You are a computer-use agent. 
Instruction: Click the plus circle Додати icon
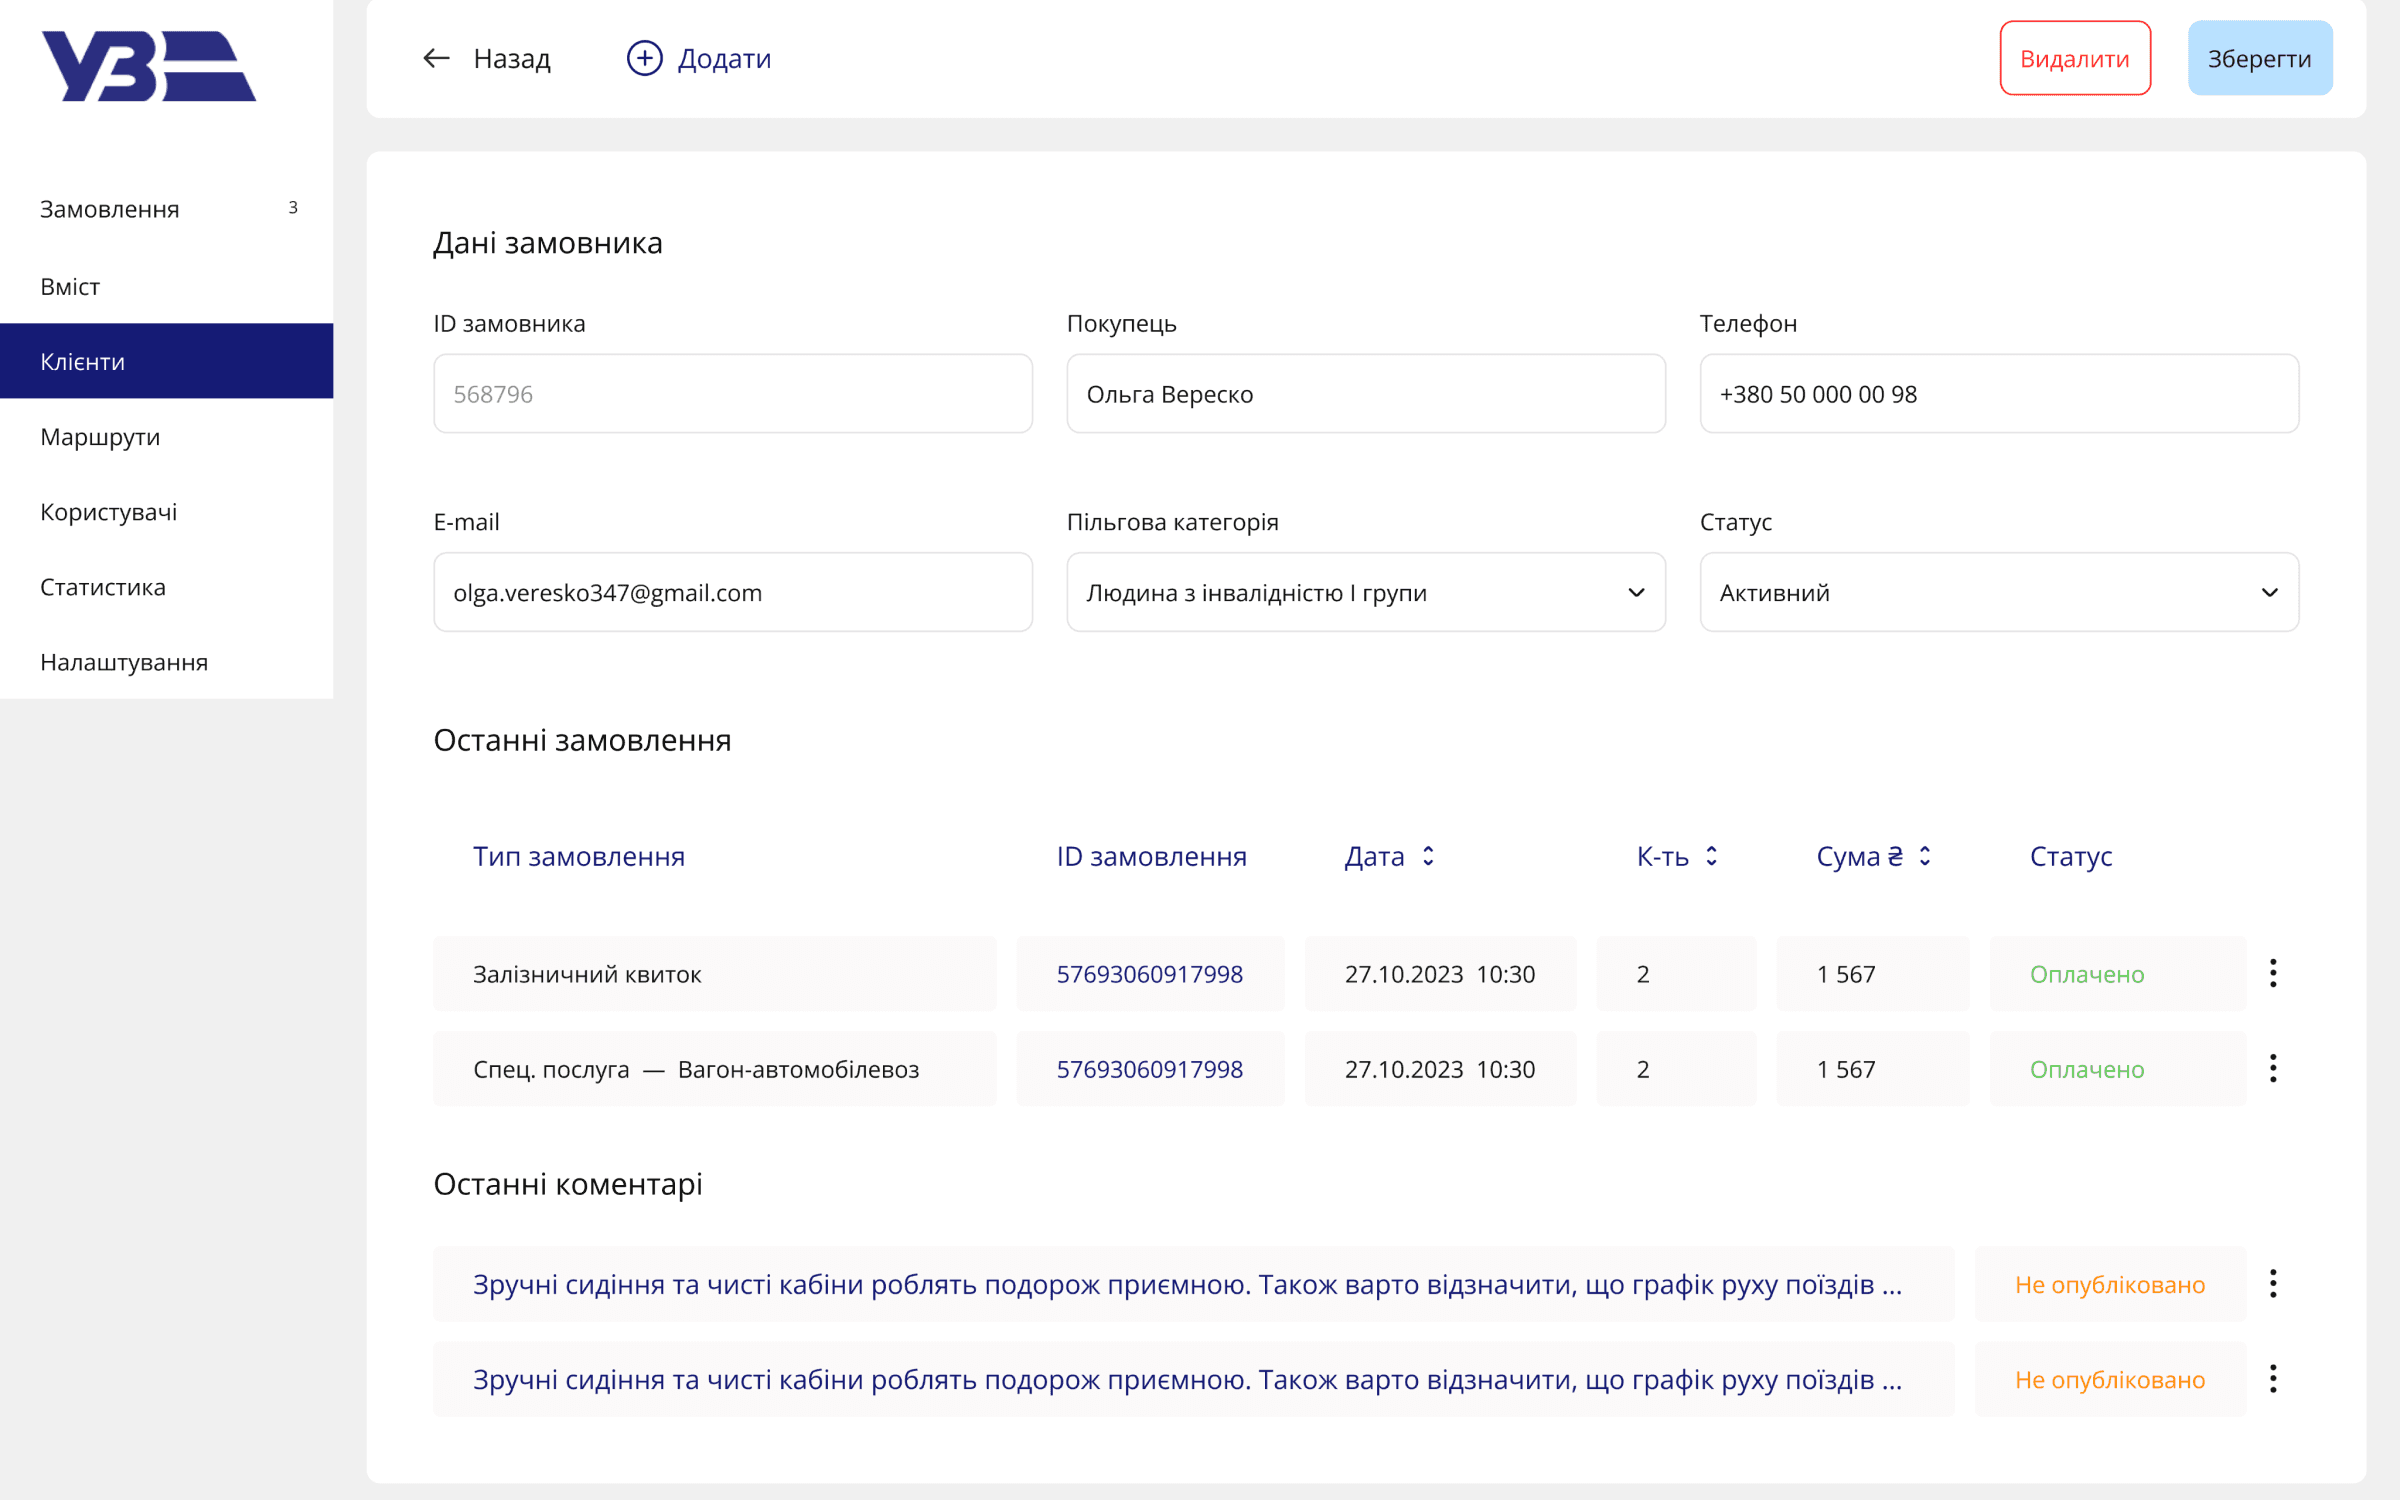(x=644, y=58)
